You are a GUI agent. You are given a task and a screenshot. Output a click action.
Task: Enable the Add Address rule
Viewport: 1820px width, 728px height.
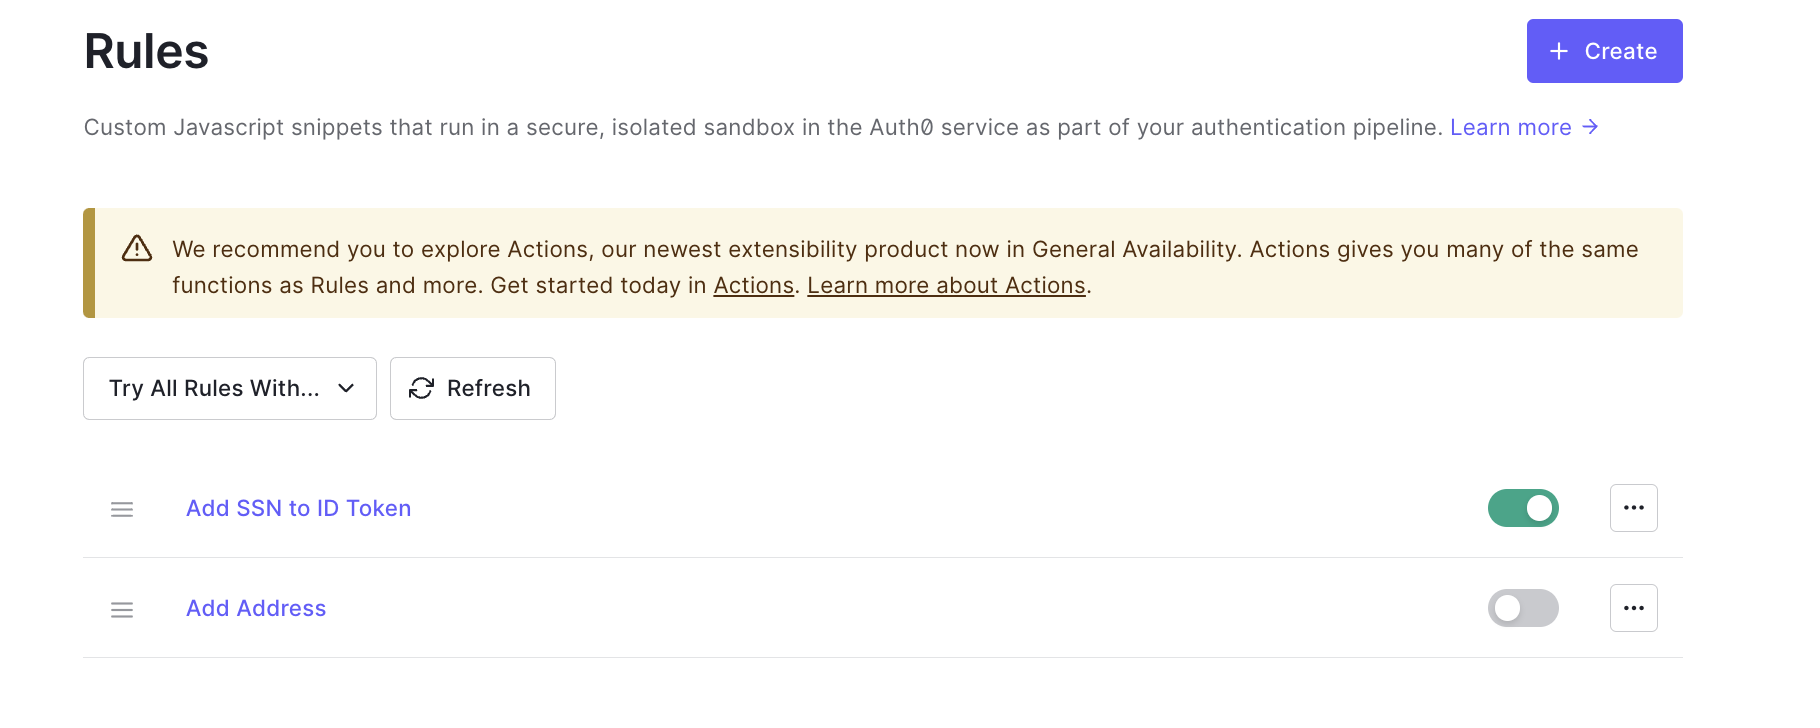[1523, 608]
